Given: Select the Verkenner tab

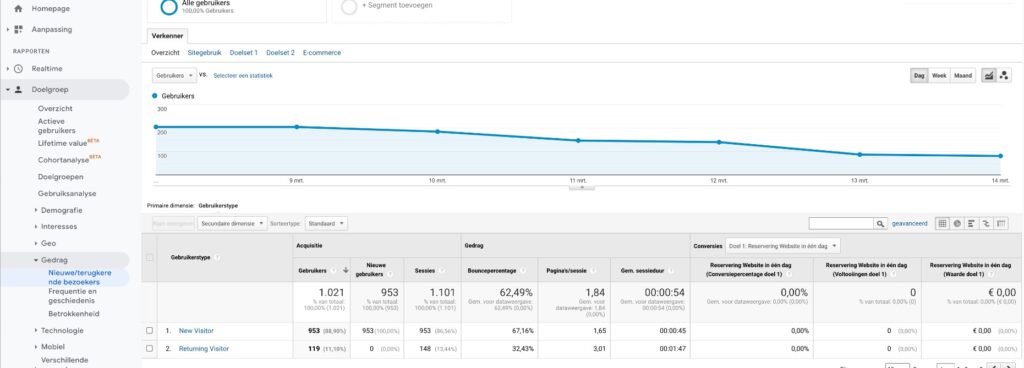Looking at the screenshot, I should click(168, 36).
